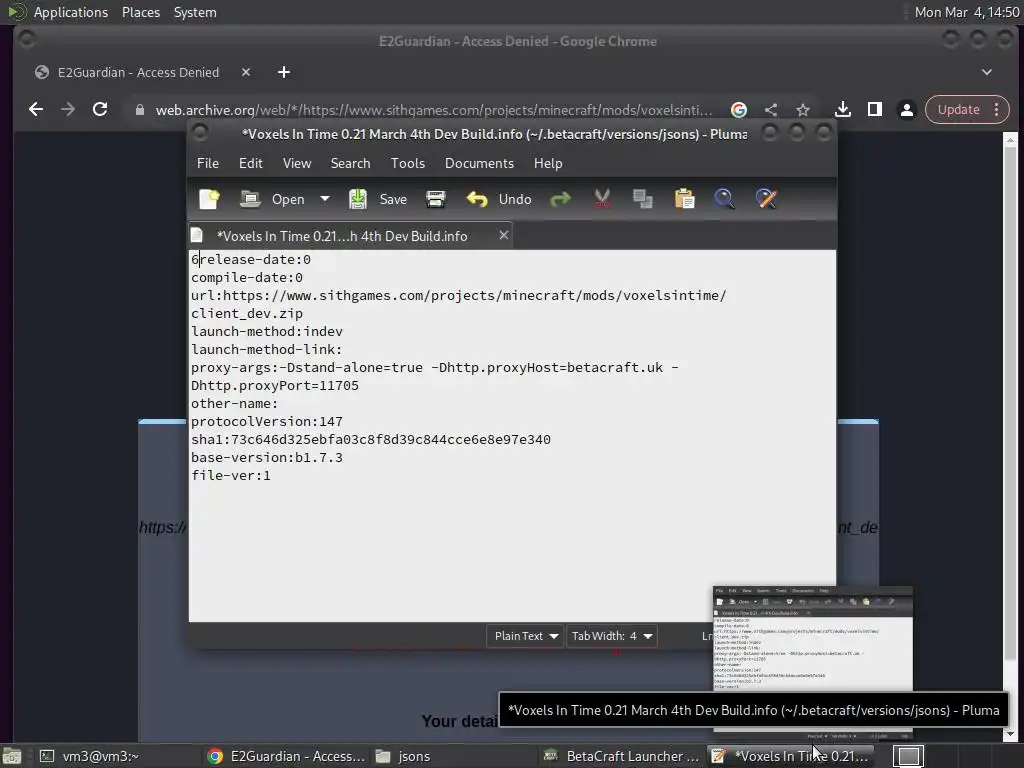1024x768 pixels.
Task: Create a new document in Pluma
Action: (x=210, y=199)
